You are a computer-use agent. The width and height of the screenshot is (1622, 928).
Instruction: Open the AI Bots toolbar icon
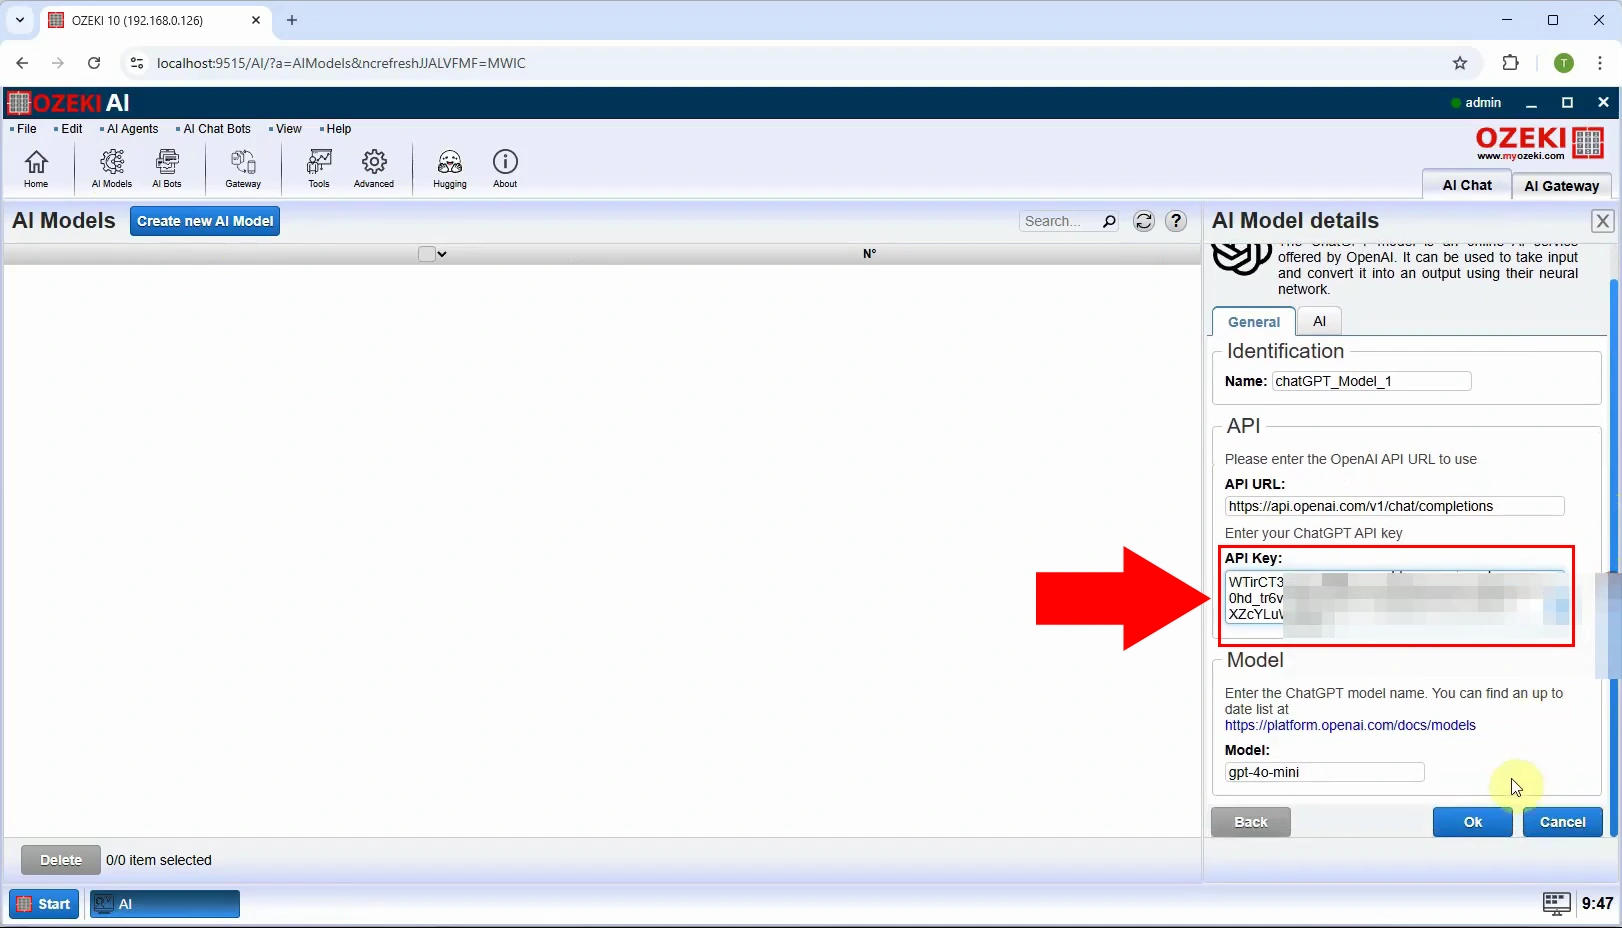(x=167, y=168)
